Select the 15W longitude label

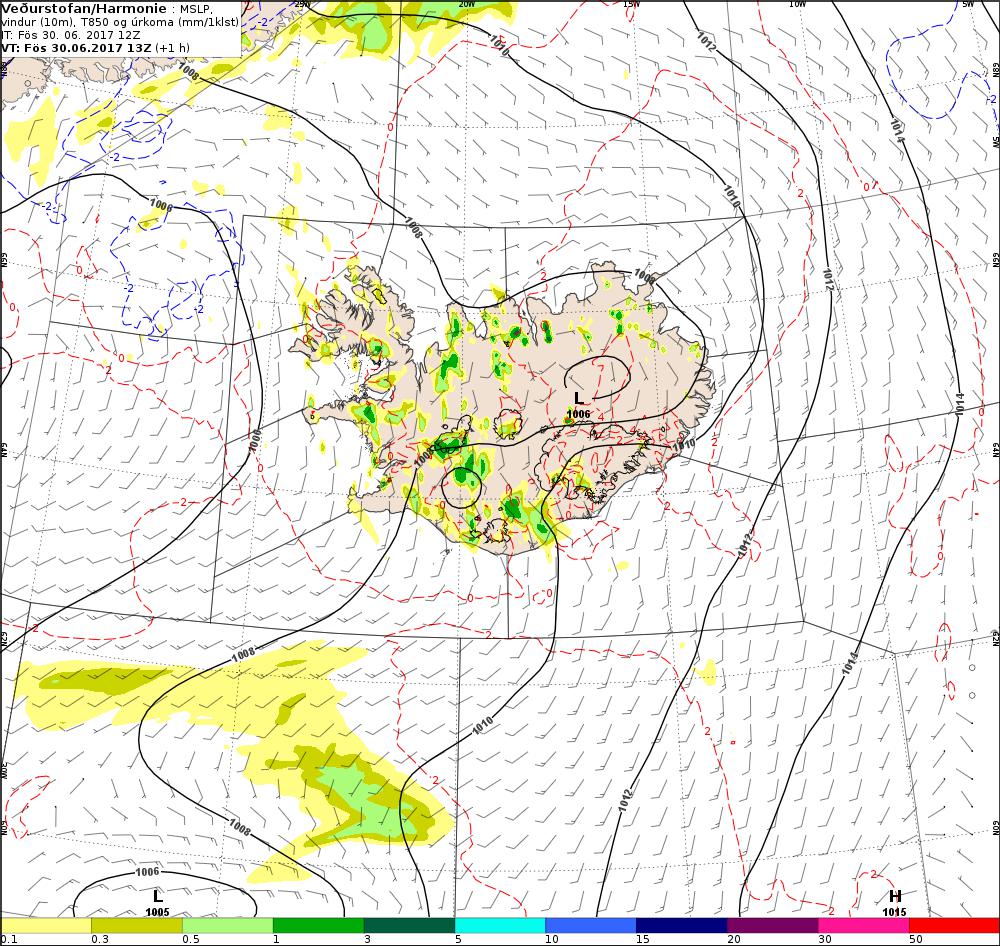[x=631, y=4]
